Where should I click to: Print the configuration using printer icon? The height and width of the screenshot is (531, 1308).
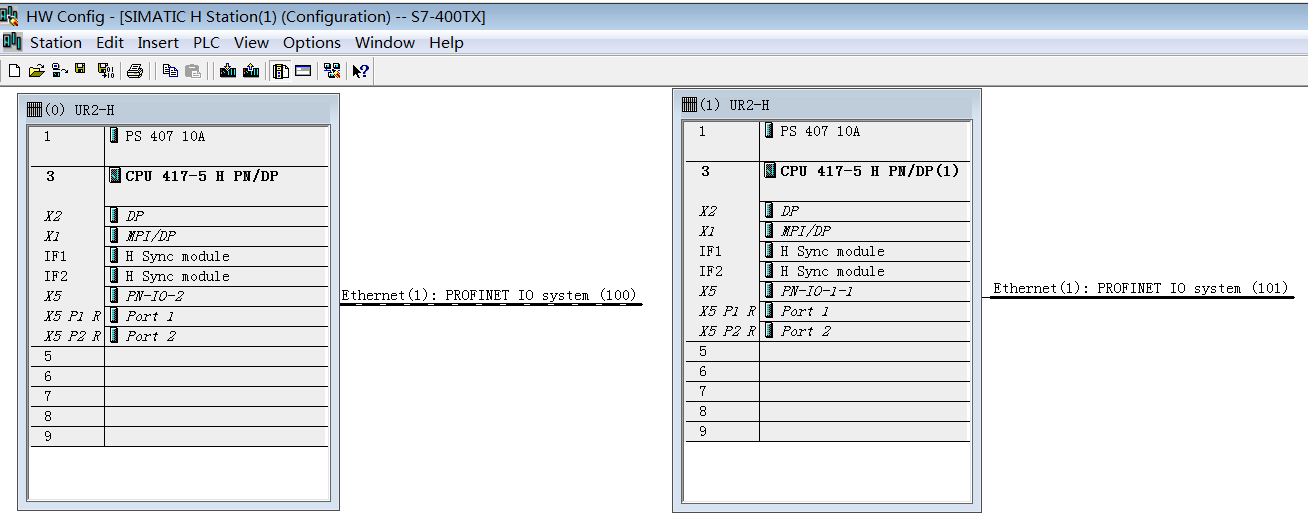(135, 71)
